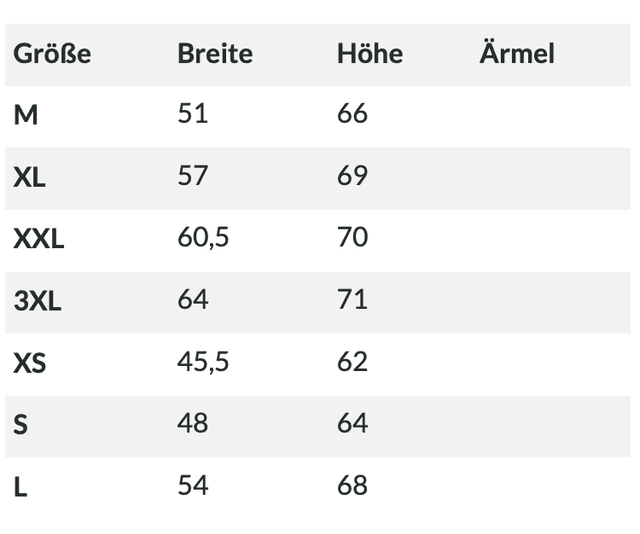Select height value 71 in 3XL row
Image resolution: width=640 pixels, height=534 pixels.
353,300
